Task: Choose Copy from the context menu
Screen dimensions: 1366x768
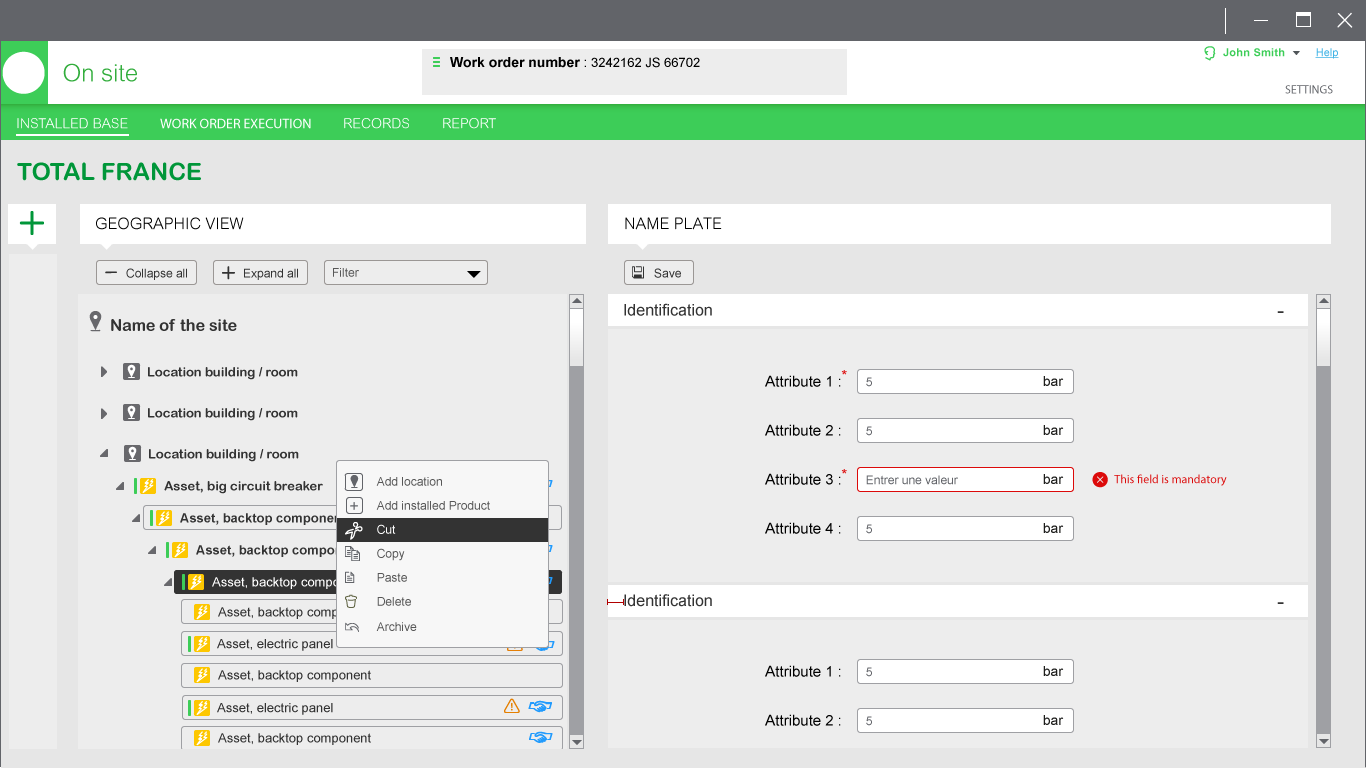Action: [442, 554]
